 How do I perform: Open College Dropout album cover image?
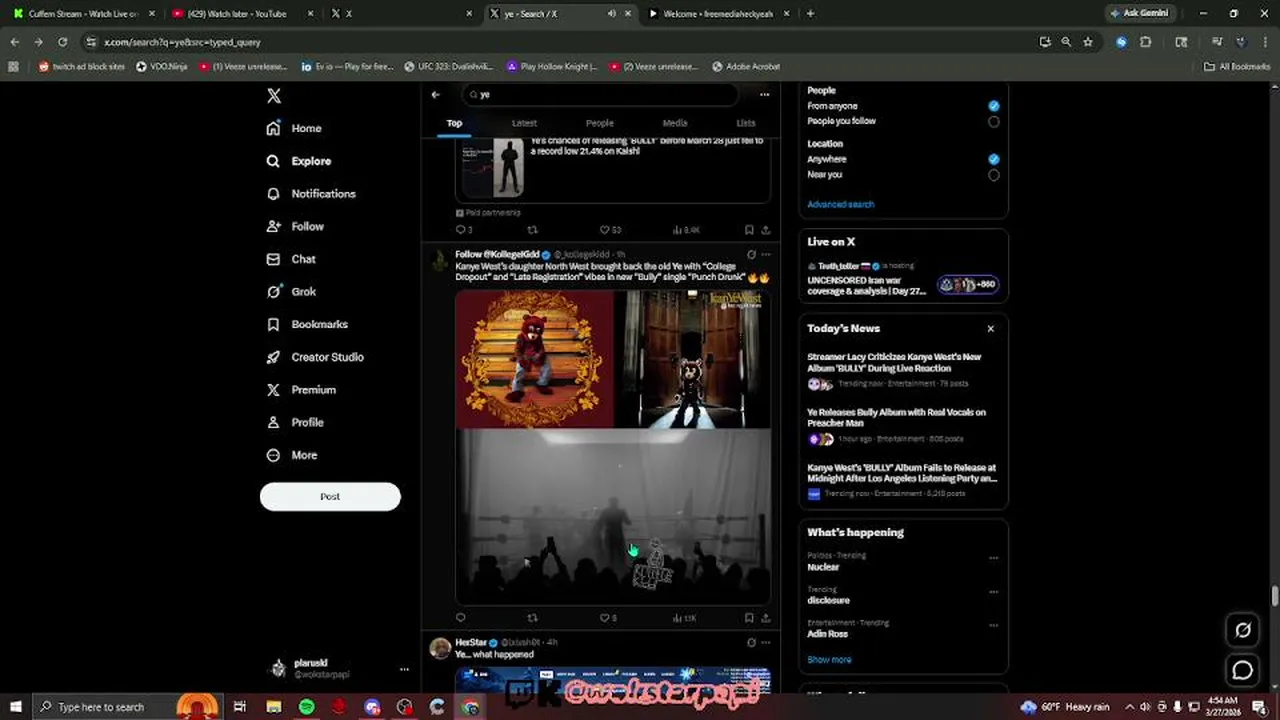tap(534, 359)
